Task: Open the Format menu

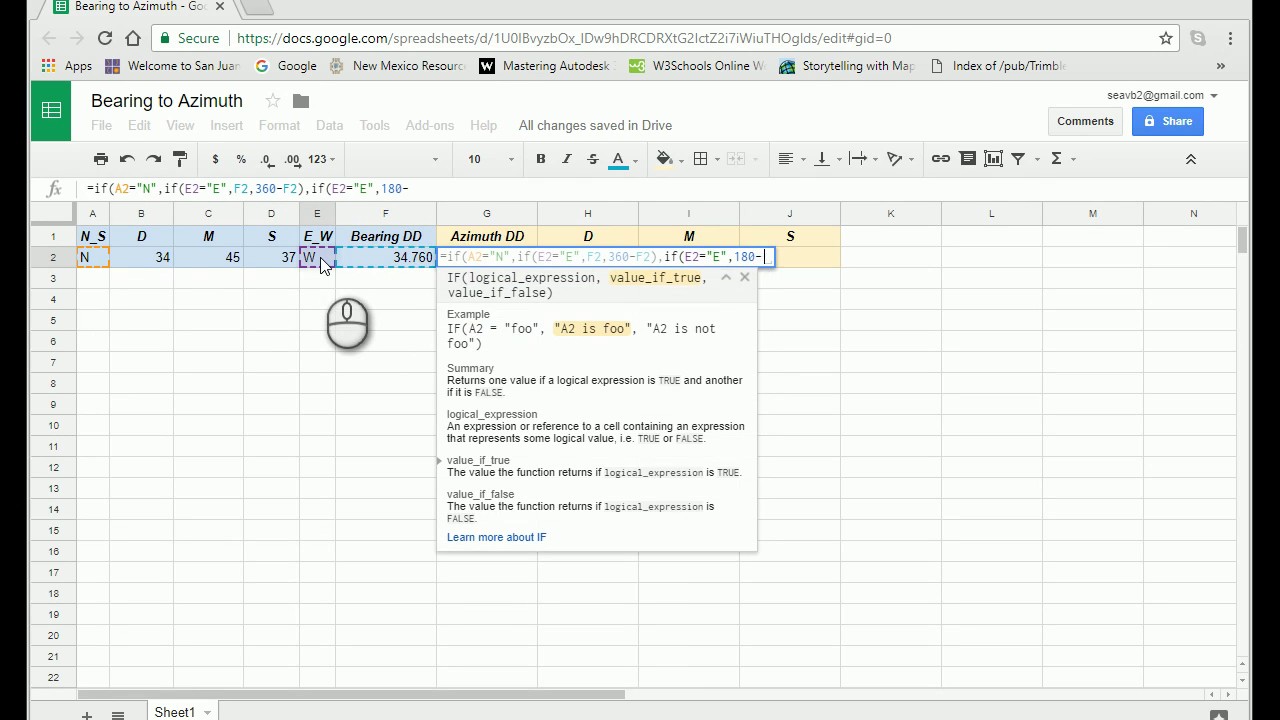Action: coord(279,126)
